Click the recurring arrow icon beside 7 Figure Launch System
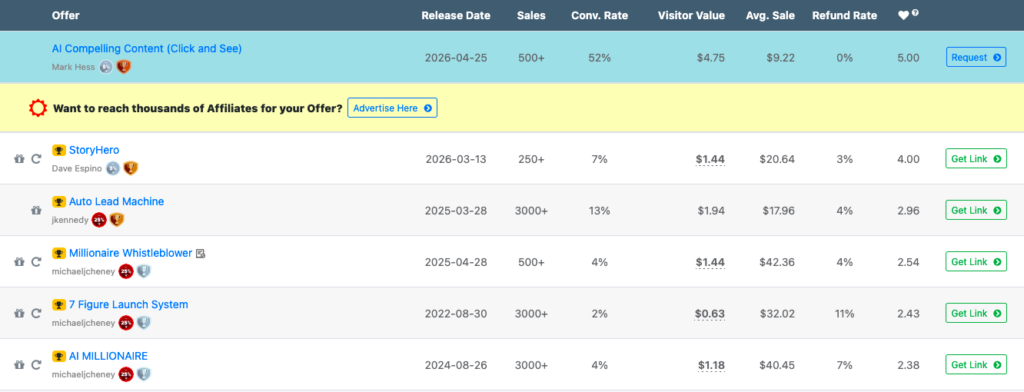 (x=37, y=313)
